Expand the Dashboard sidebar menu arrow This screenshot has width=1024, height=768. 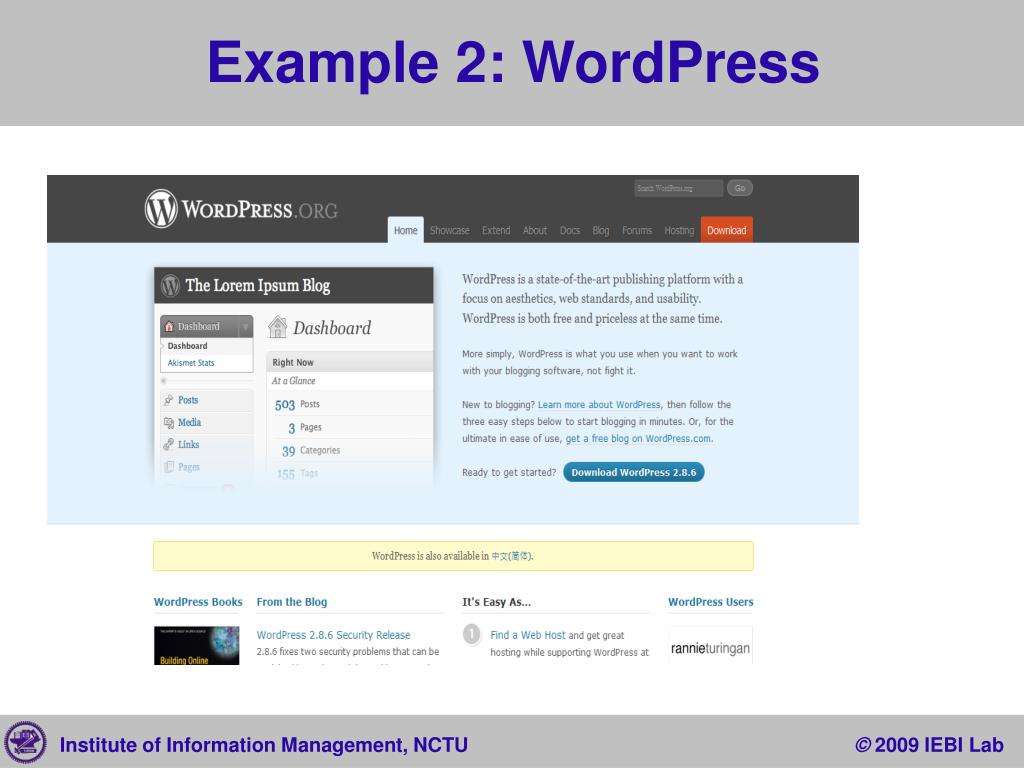(246, 327)
